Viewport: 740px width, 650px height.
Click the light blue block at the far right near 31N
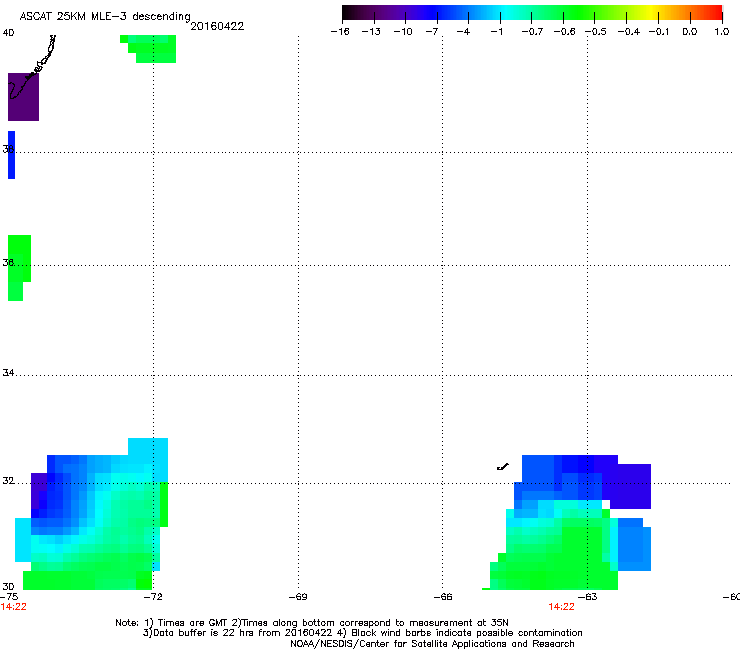[634, 545]
